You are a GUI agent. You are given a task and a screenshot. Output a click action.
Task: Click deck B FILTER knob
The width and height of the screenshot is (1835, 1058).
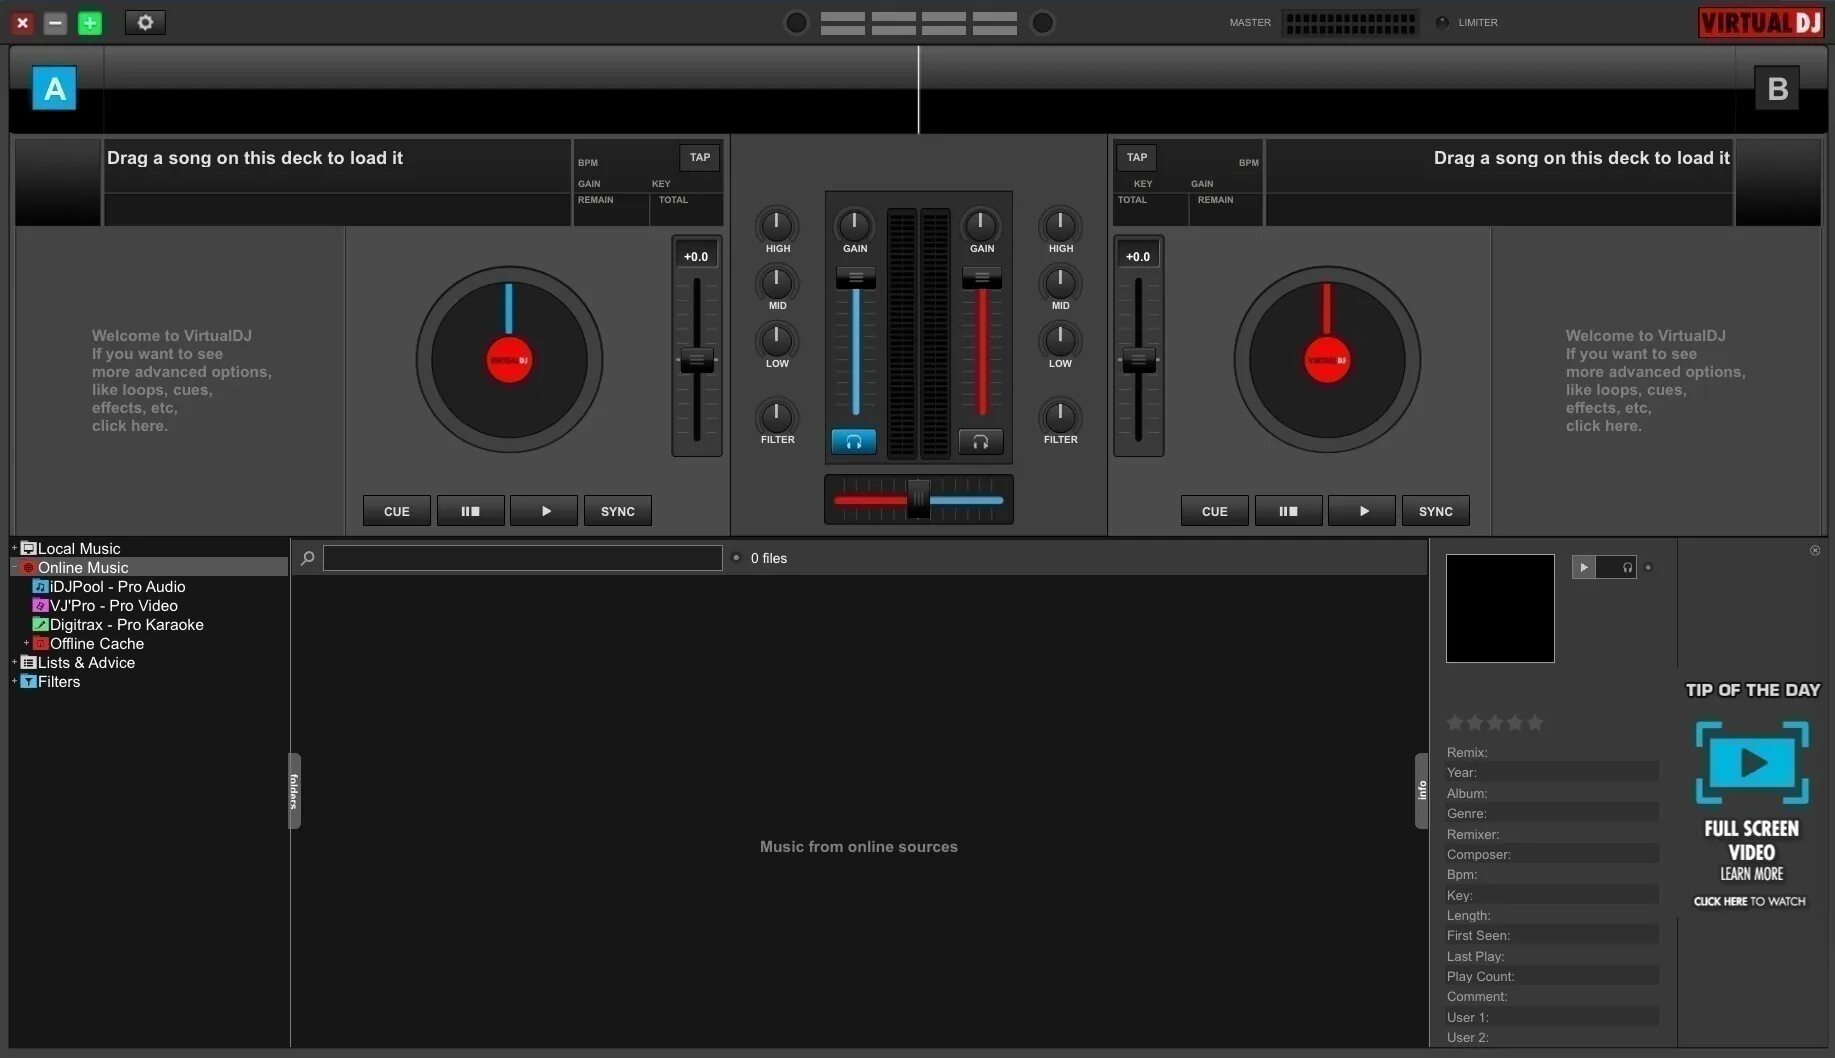(x=1060, y=416)
